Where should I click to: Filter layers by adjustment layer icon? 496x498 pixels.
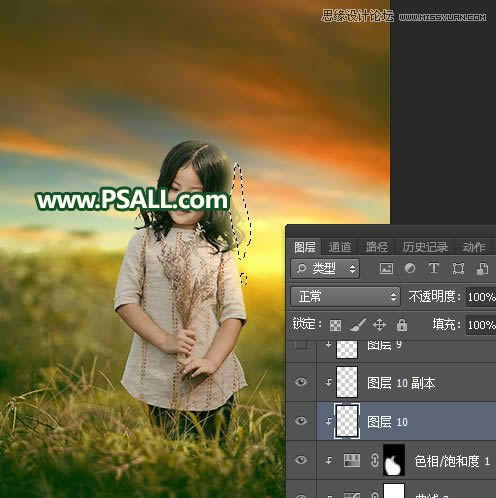pyautogui.click(x=410, y=268)
